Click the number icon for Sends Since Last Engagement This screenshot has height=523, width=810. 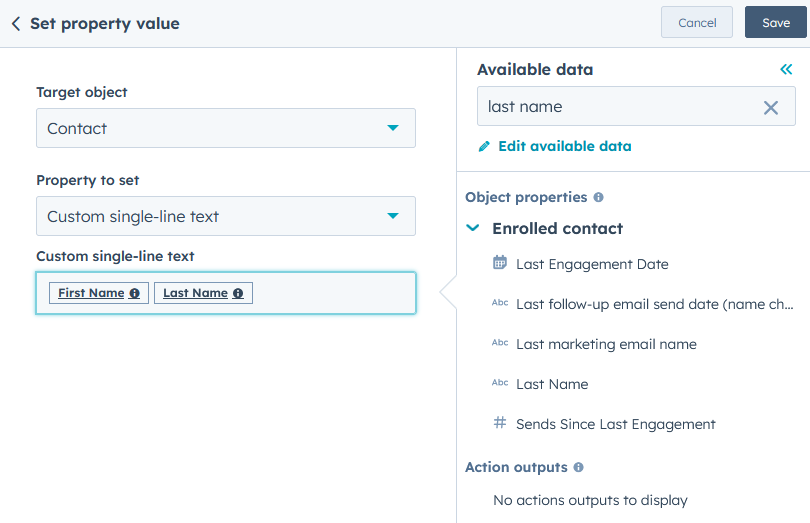[x=500, y=423]
